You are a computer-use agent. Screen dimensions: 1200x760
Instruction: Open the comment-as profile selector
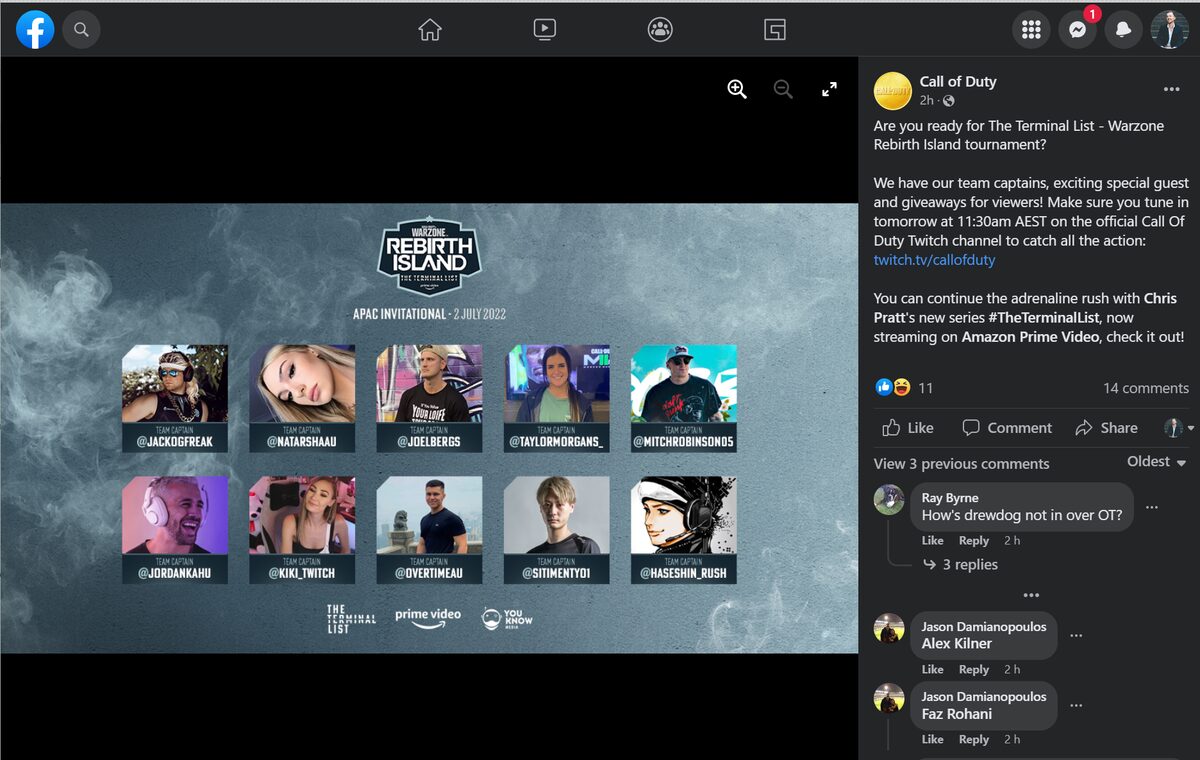(x=1179, y=428)
